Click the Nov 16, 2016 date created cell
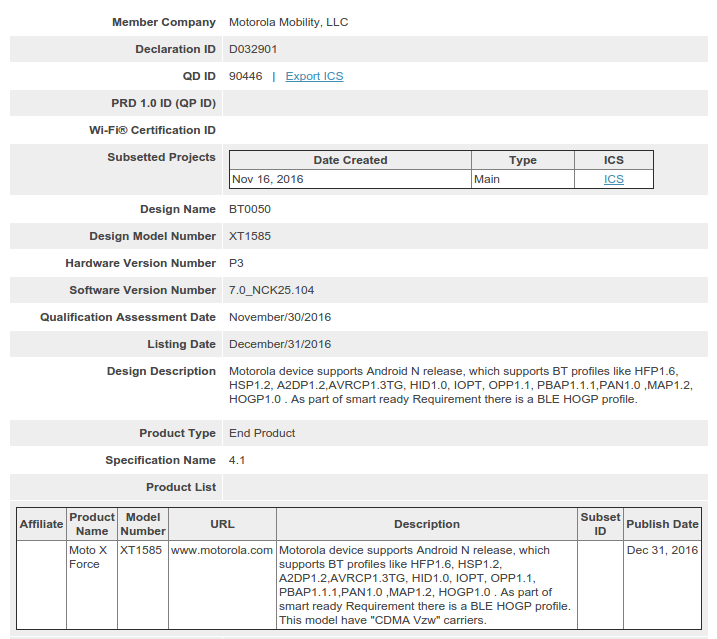Image resolution: width=717 pixels, height=639 pixels. (x=350, y=179)
